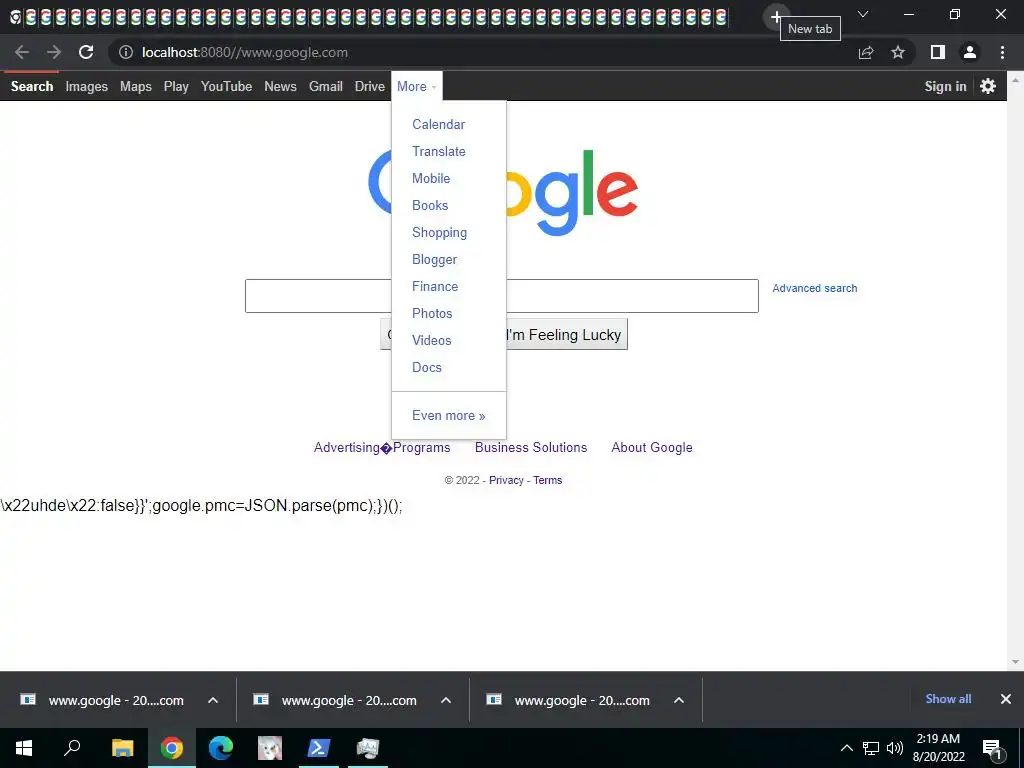Open the Chrome profile avatar icon
This screenshot has height=768, width=1024.
pyautogui.click(x=970, y=52)
